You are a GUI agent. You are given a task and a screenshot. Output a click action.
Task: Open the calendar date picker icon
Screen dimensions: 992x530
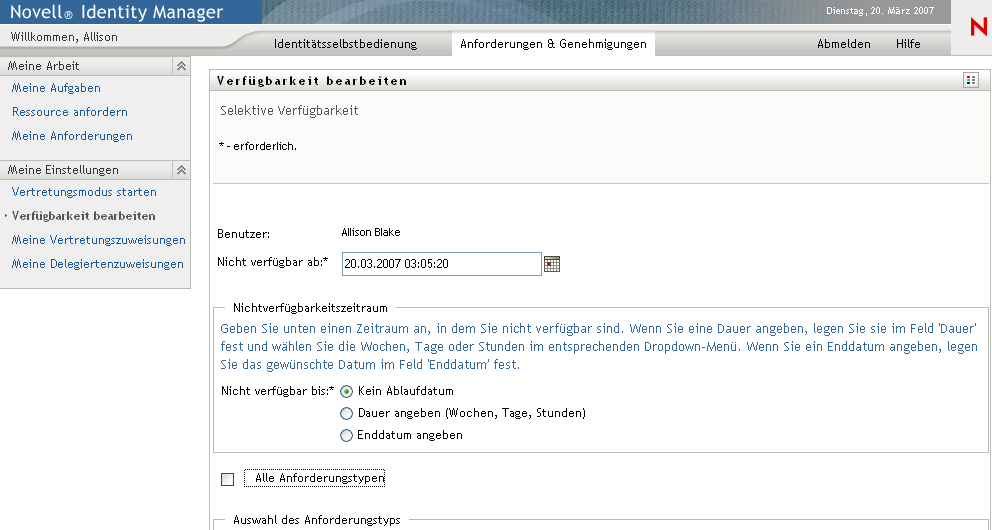click(552, 264)
